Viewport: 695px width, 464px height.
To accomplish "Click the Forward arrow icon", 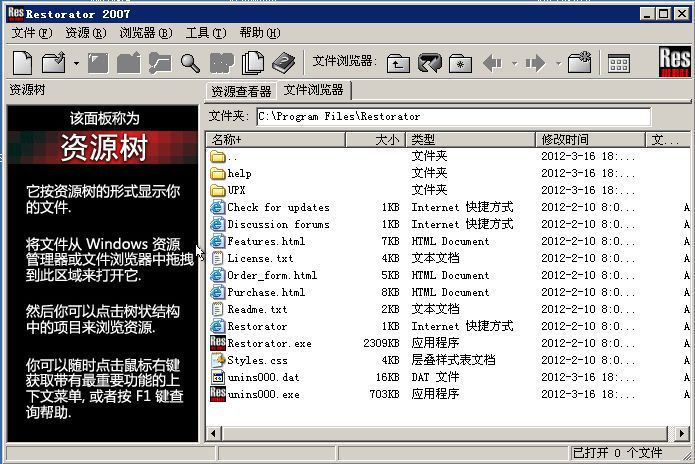I will tap(535, 63).
